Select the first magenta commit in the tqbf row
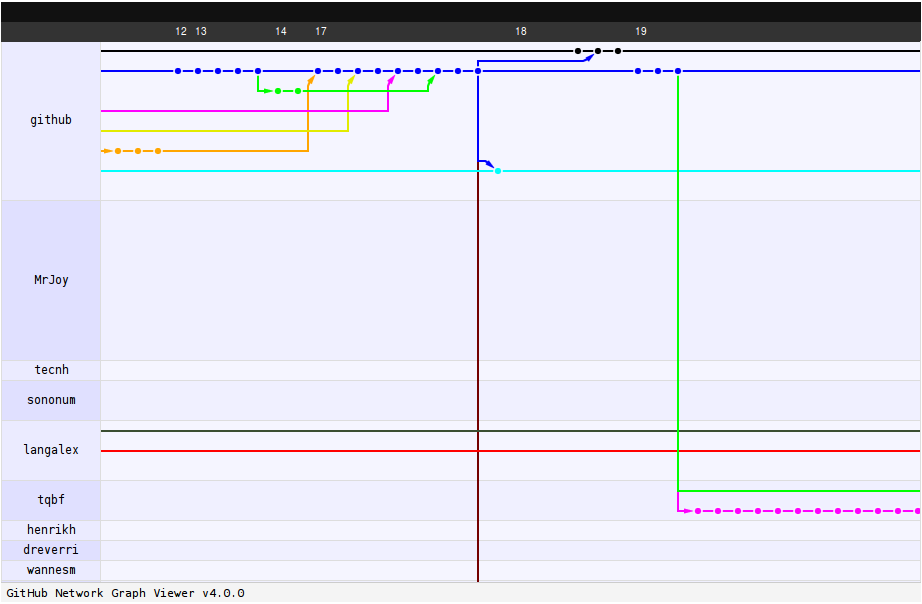Screen dimensions: 922x604 point(698,511)
